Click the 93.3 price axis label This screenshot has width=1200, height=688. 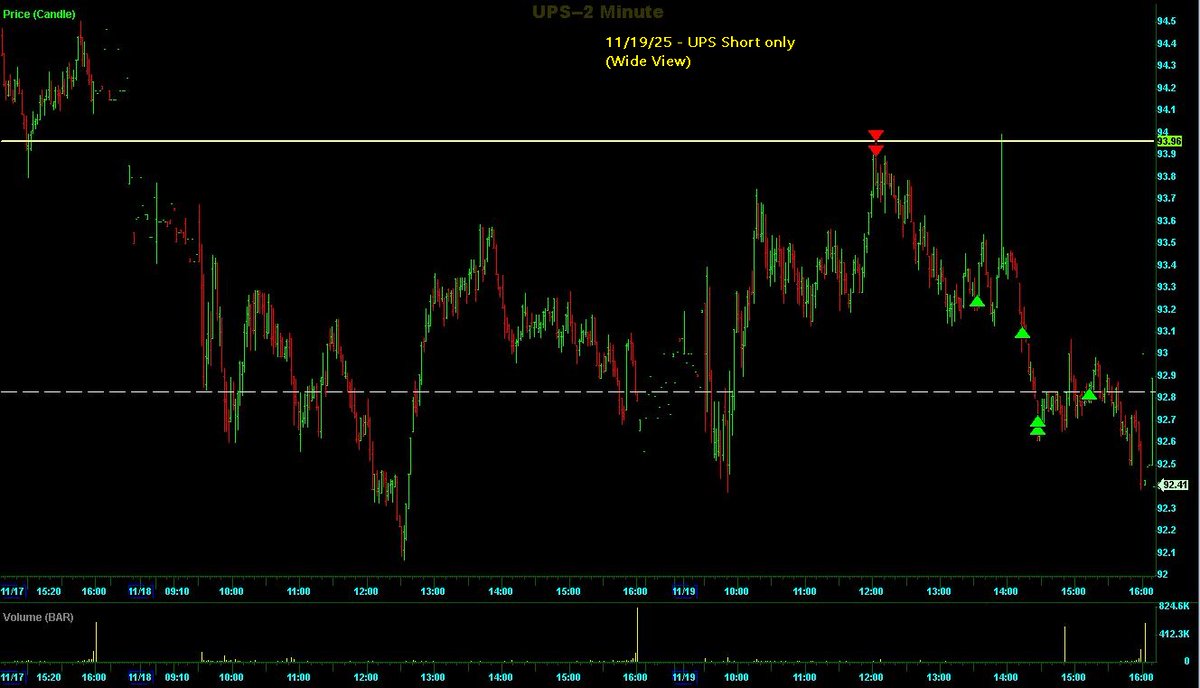pyautogui.click(x=1167, y=286)
